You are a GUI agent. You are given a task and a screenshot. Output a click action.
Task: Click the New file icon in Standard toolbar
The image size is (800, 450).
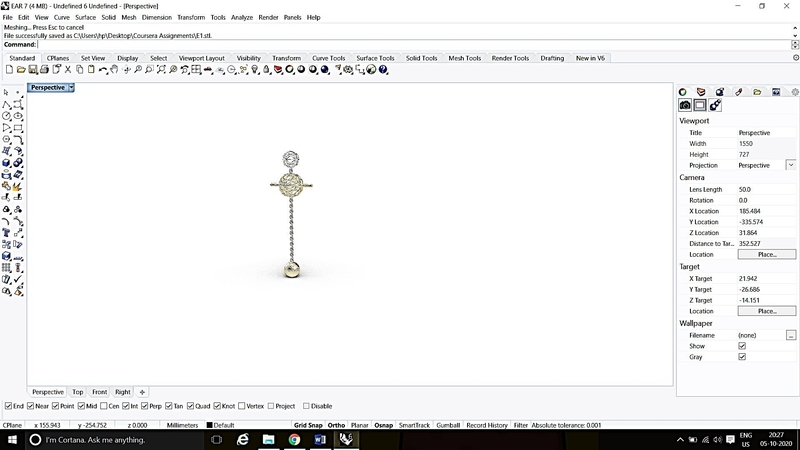(x=9, y=69)
